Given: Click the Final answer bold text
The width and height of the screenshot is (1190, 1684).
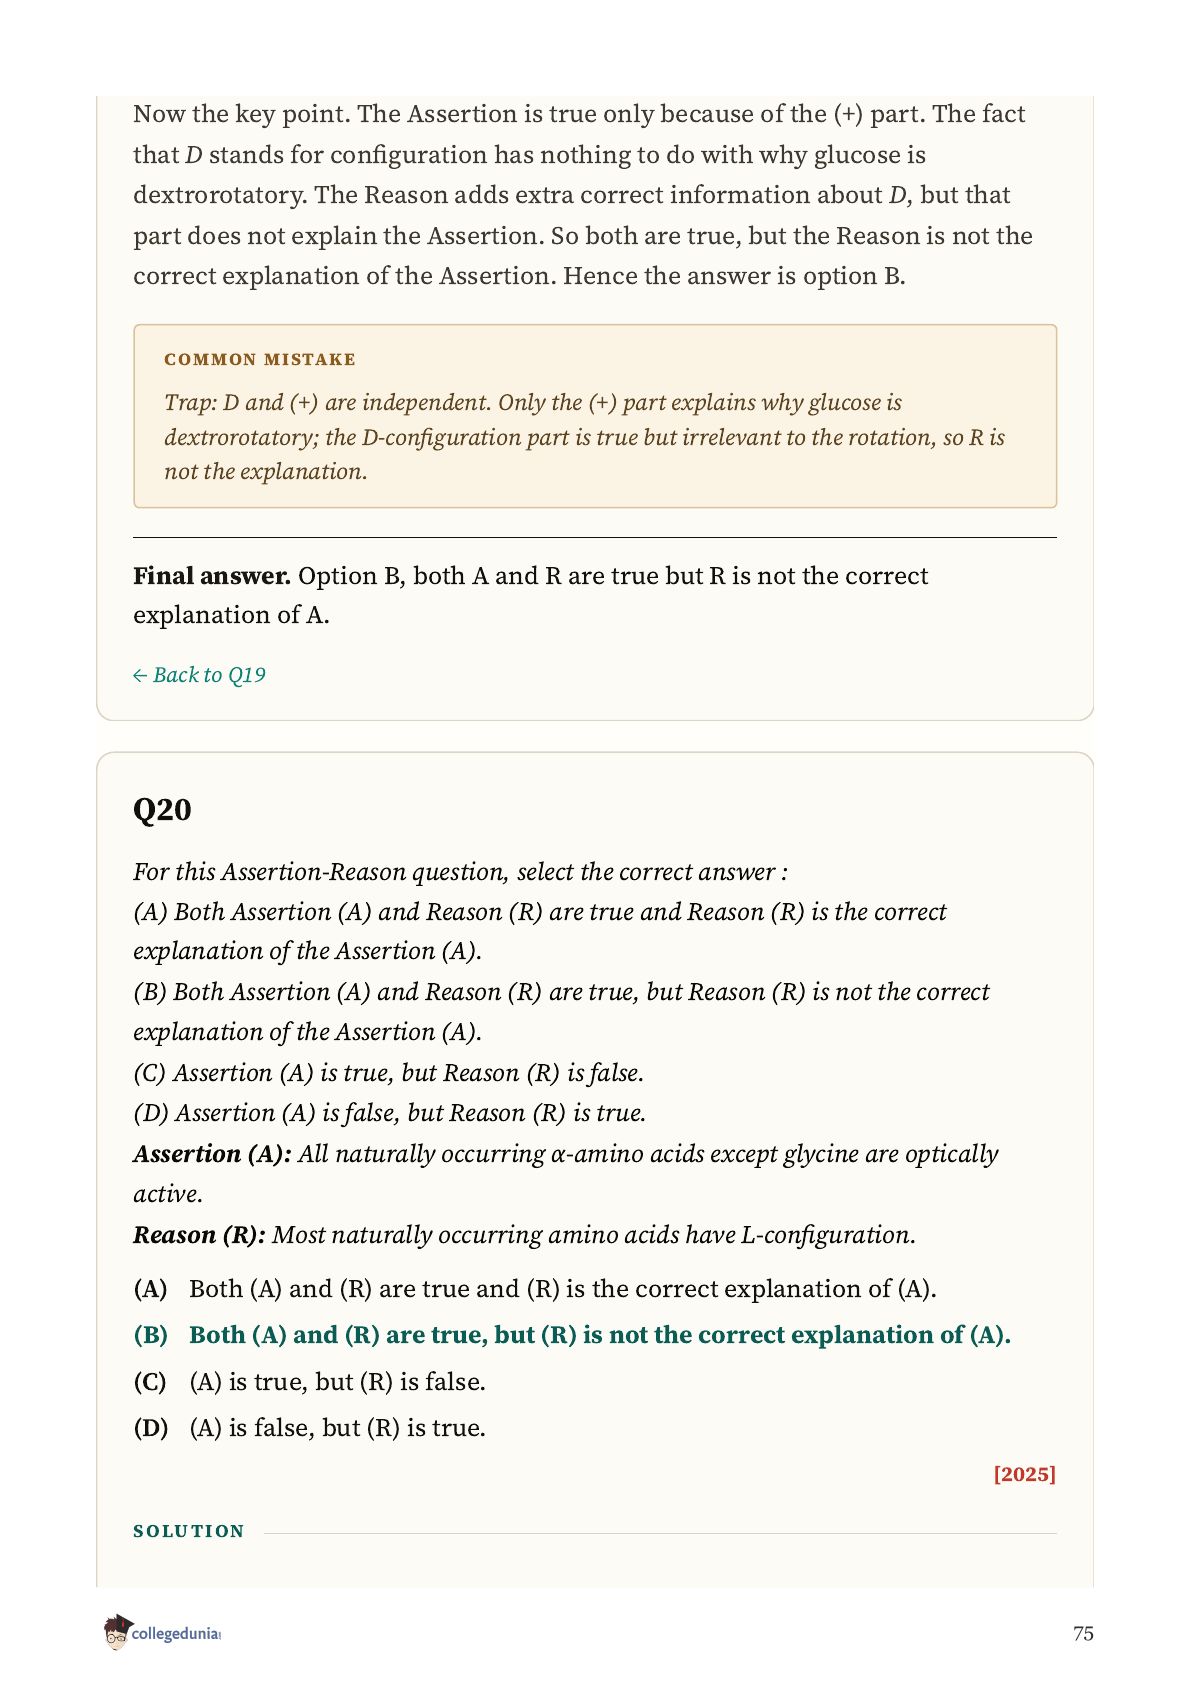Looking at the screenshot, I should pyautogui.click(x=212, y=576).
